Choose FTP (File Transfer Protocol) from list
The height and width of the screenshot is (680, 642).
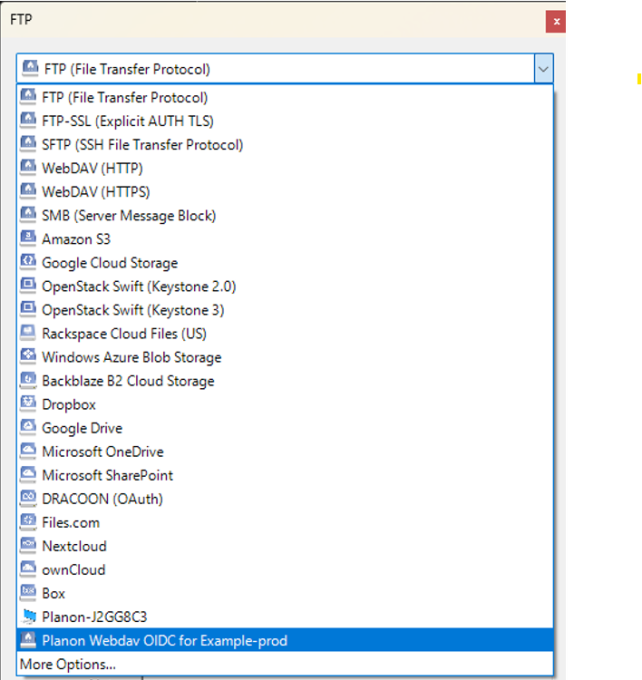pos(285,97)
